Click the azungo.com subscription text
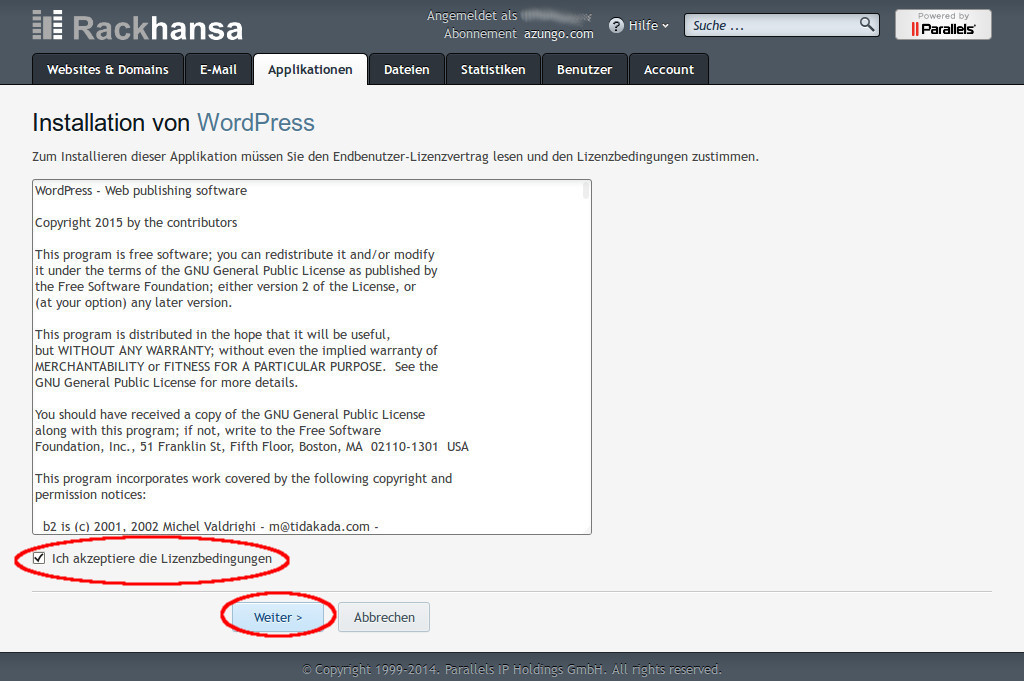 pos(558,33)
